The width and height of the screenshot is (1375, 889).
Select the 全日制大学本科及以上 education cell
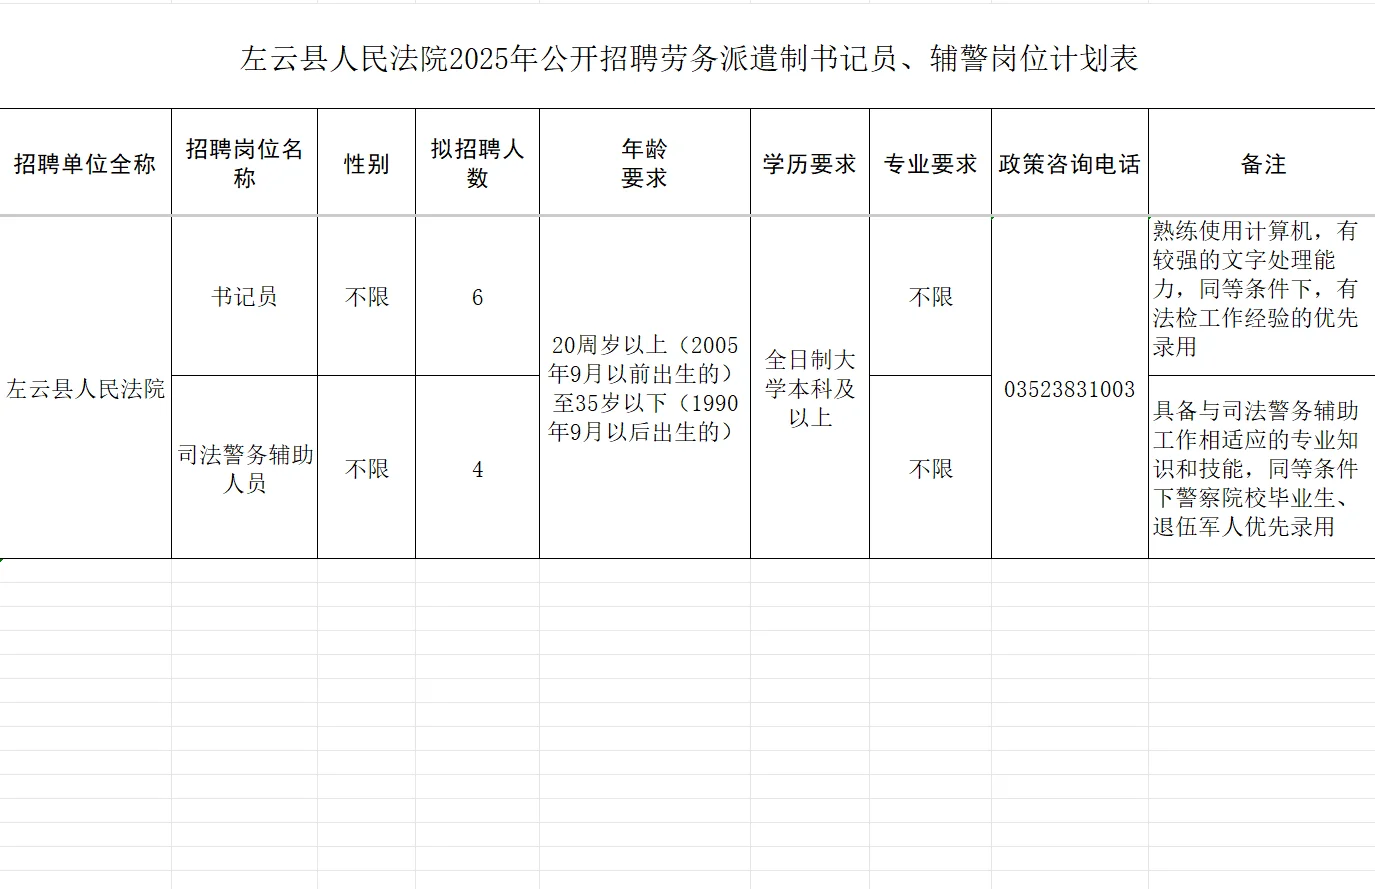[810, 388]
